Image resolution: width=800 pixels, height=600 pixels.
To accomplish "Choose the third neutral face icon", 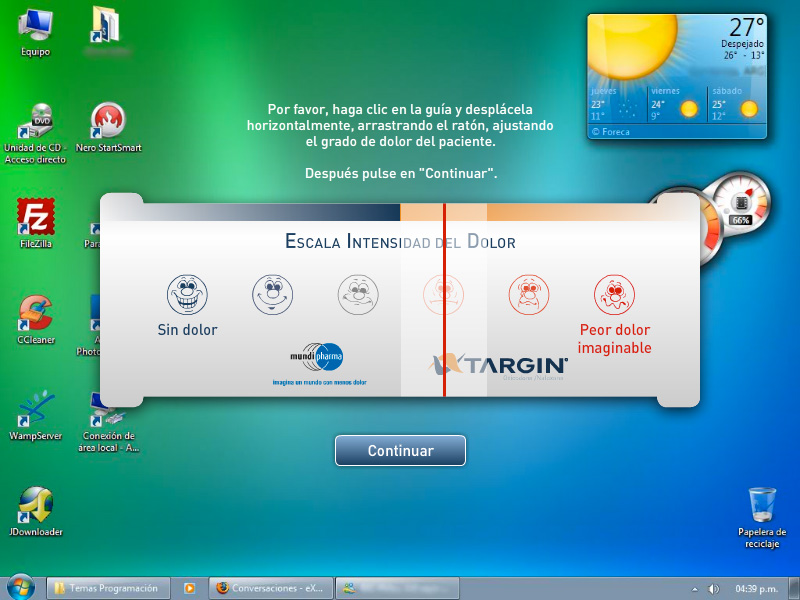I will pos(357,294).
